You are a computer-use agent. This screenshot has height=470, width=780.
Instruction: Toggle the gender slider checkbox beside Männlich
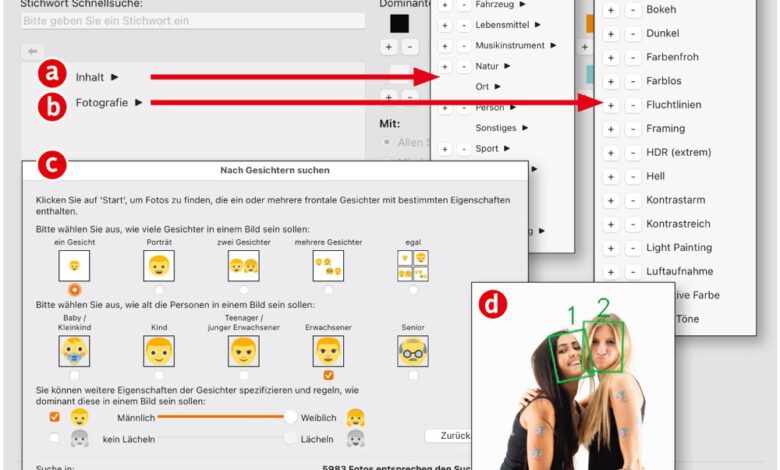(55, 417)
